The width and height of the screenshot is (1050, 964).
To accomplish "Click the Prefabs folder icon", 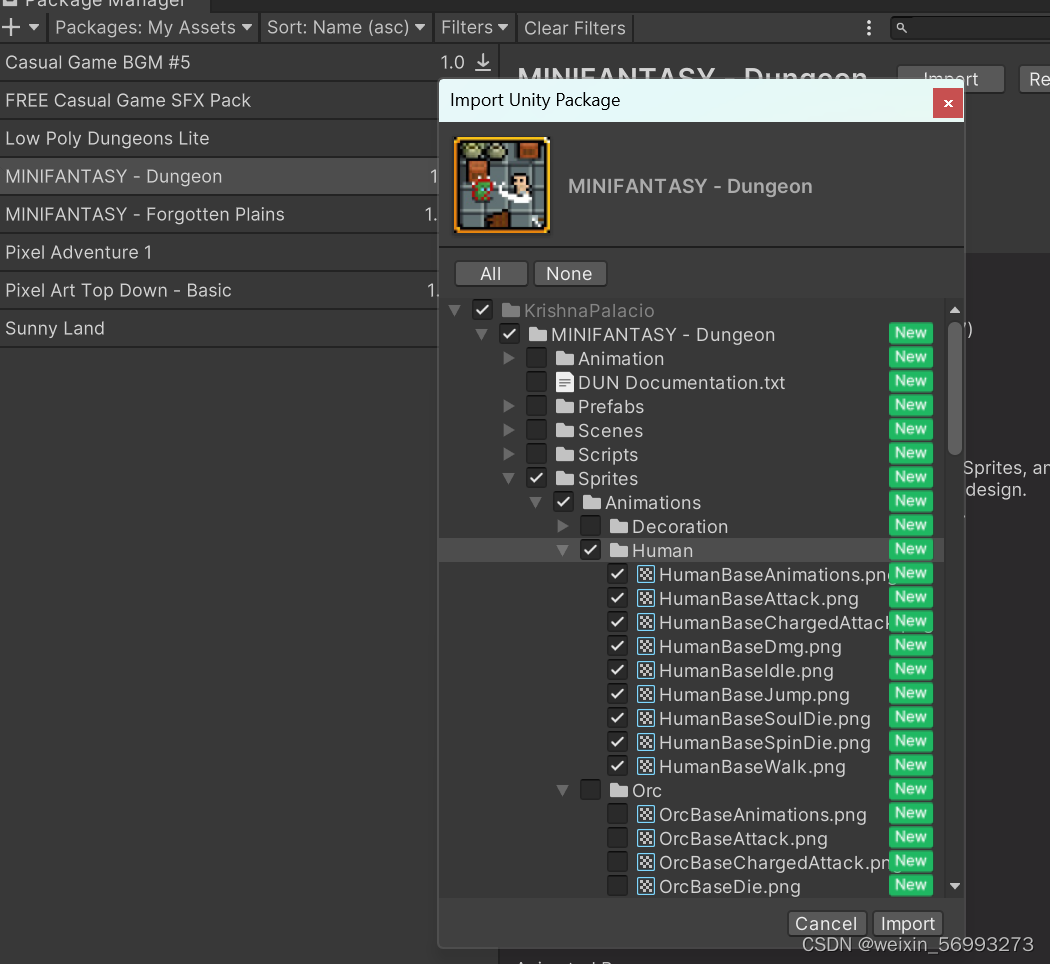I will pos(565,406).
